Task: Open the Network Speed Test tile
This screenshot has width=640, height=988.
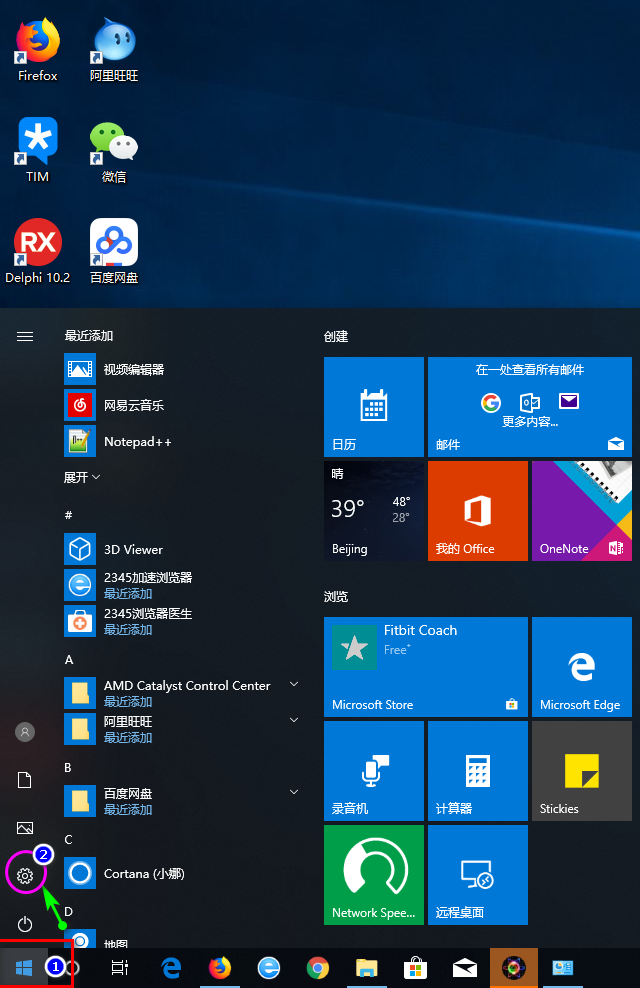Action: pyautogui.click(x=374, y=875)
